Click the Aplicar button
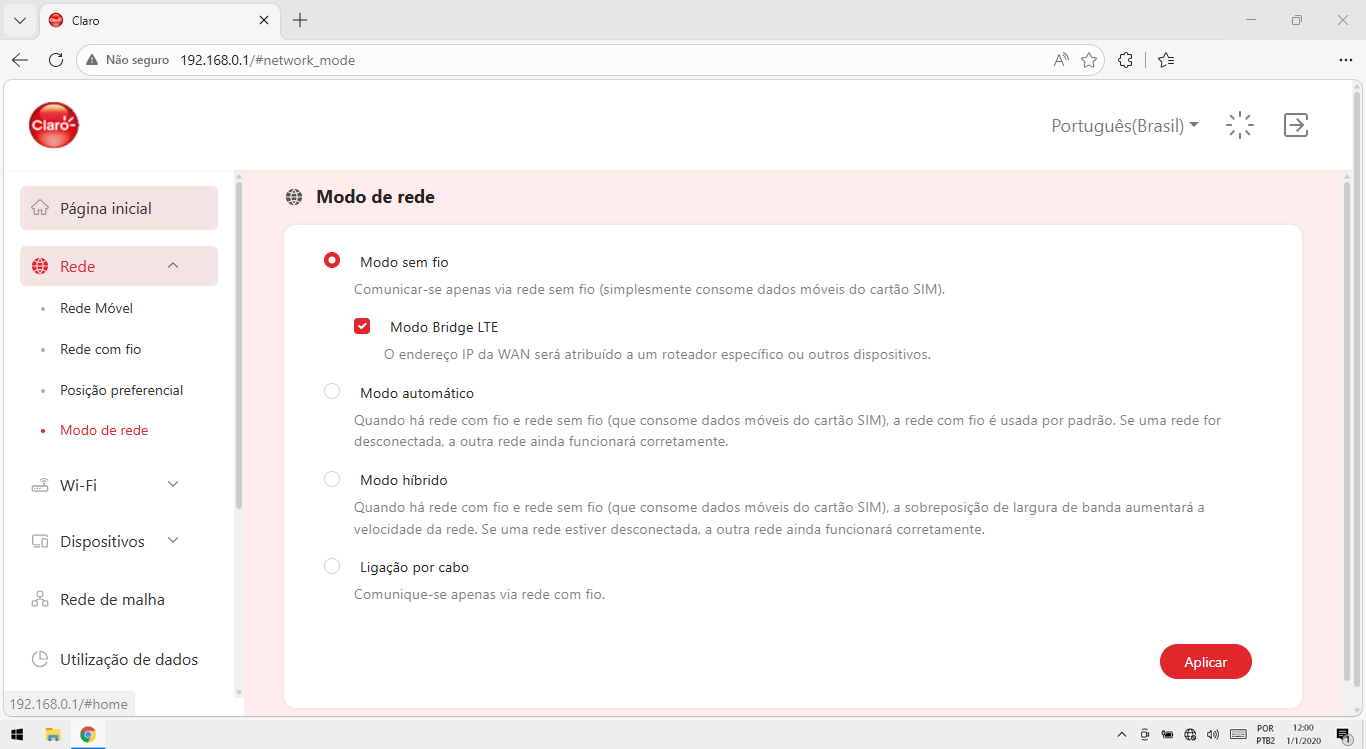The width and height of the screenshot is (1366, 749). pos(1206,662)
